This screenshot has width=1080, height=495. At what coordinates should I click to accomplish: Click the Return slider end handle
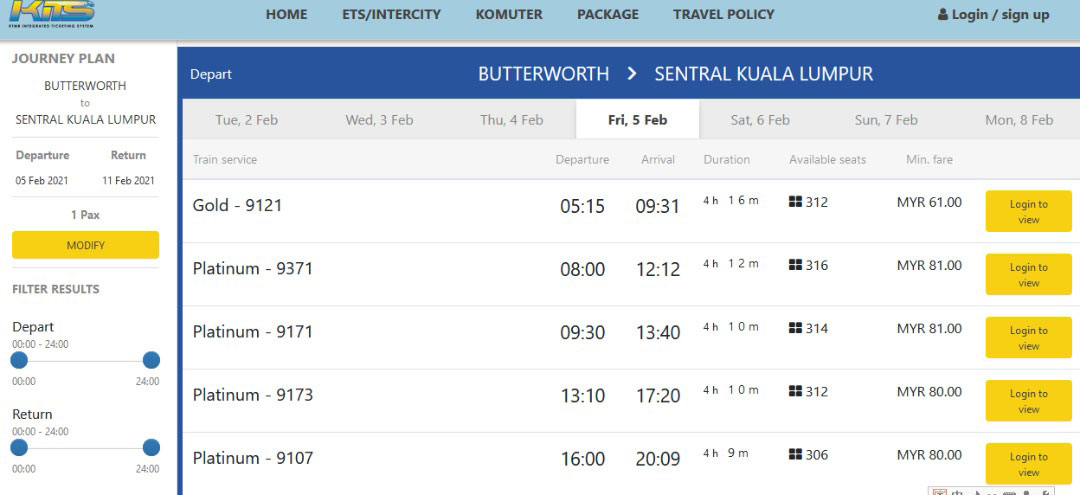pyautogui.click(x=151, y=447)
